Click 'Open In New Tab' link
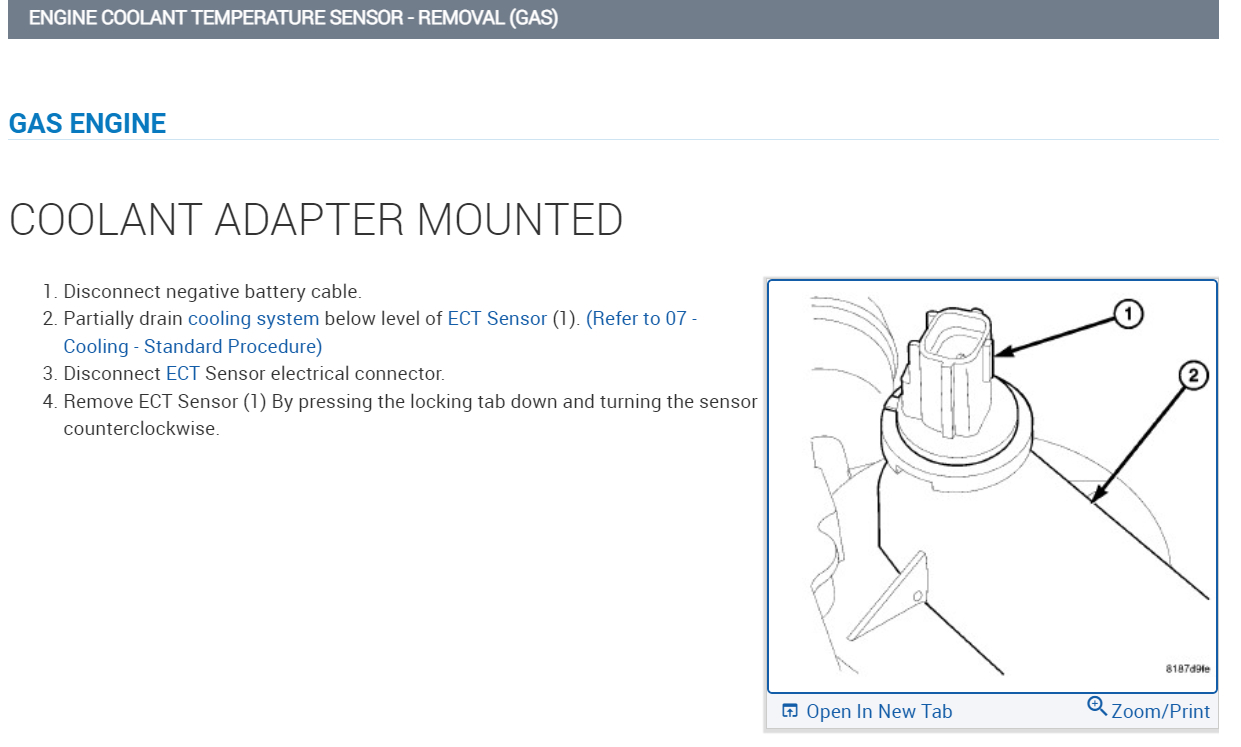The height and width of the screenshot is (747, 1241). coord(879,712)
